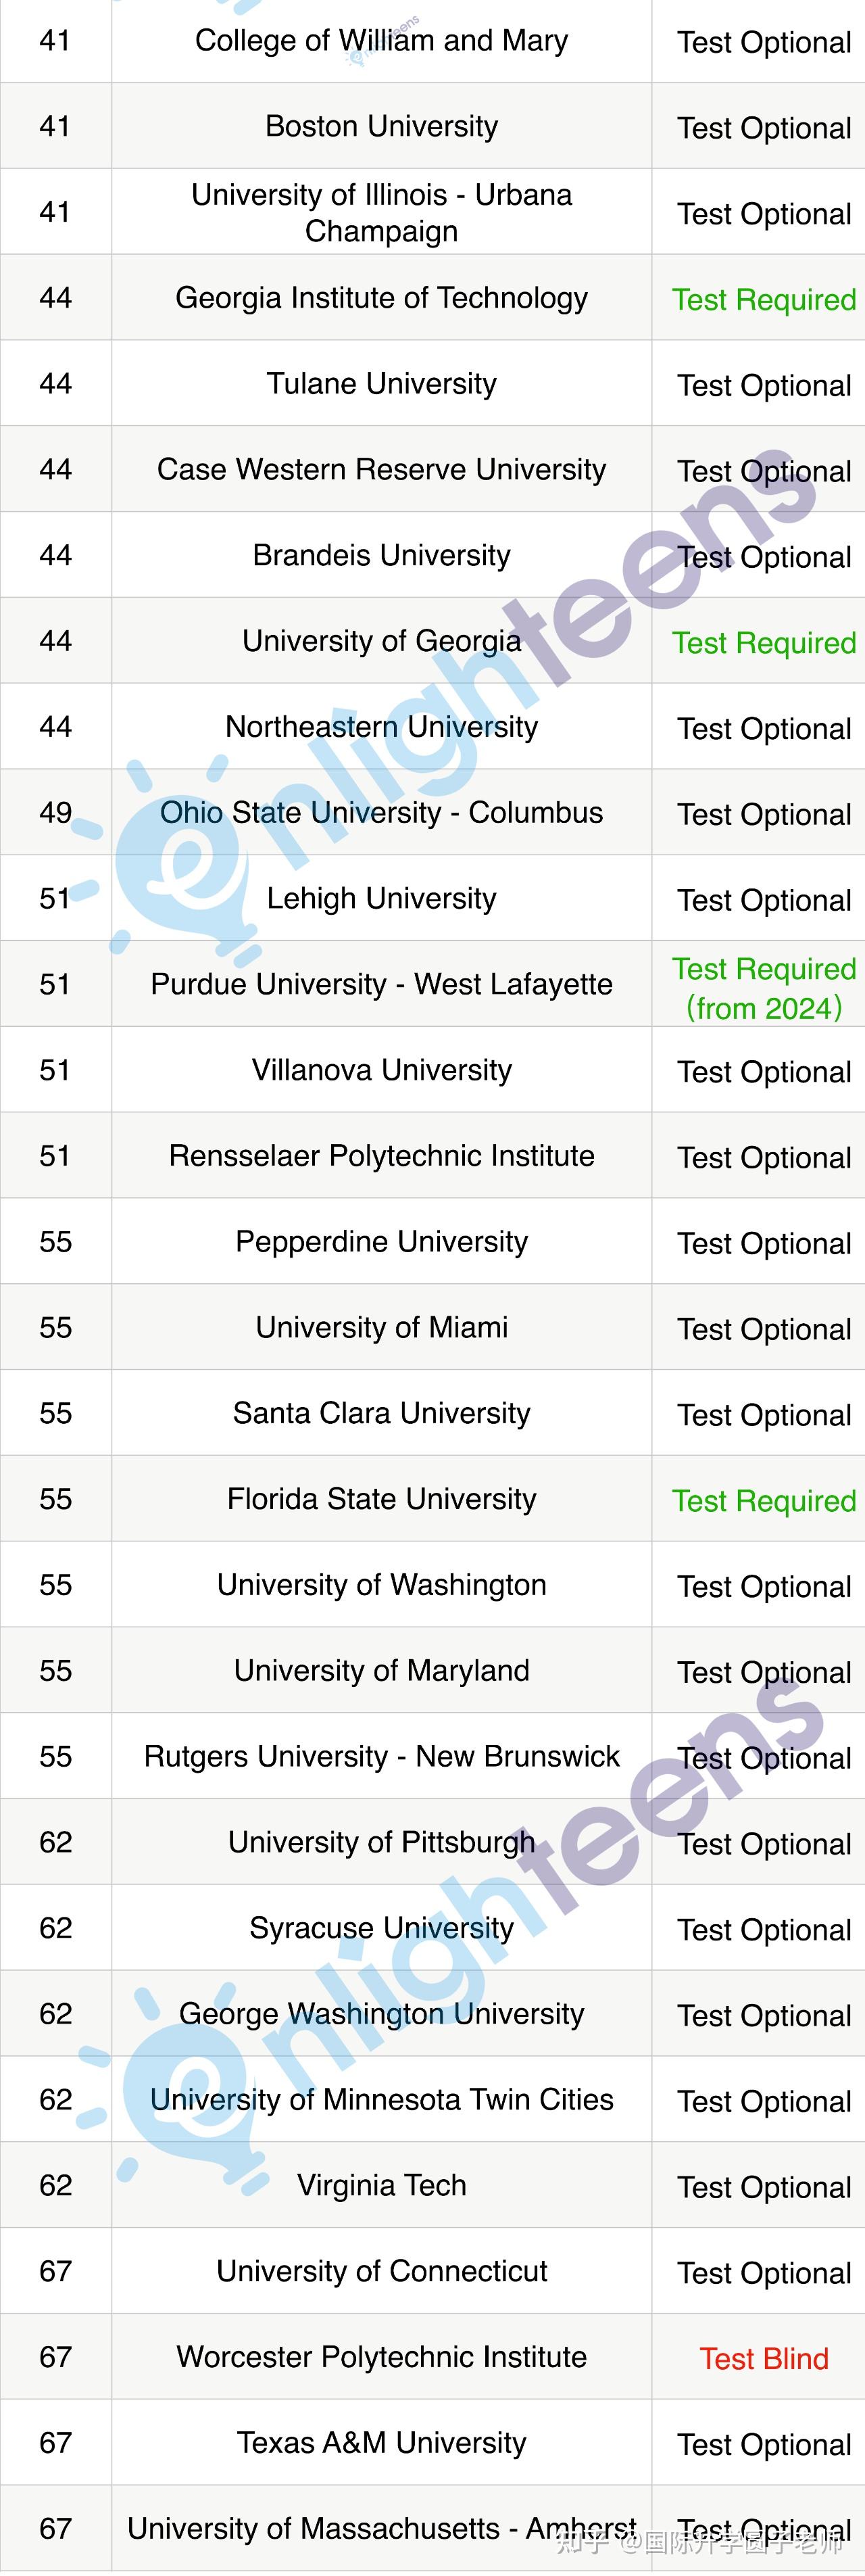Click the green Test Required for University of Georgia

(x=763, y=643)
